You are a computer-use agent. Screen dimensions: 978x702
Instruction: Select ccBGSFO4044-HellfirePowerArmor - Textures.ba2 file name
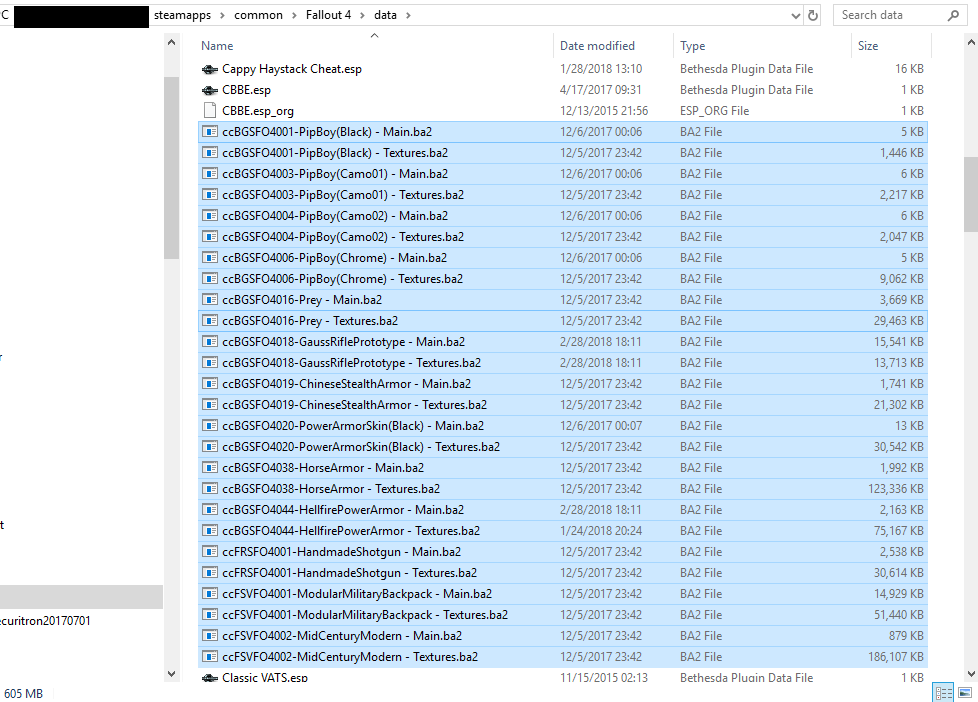click(x=351, y=531)
